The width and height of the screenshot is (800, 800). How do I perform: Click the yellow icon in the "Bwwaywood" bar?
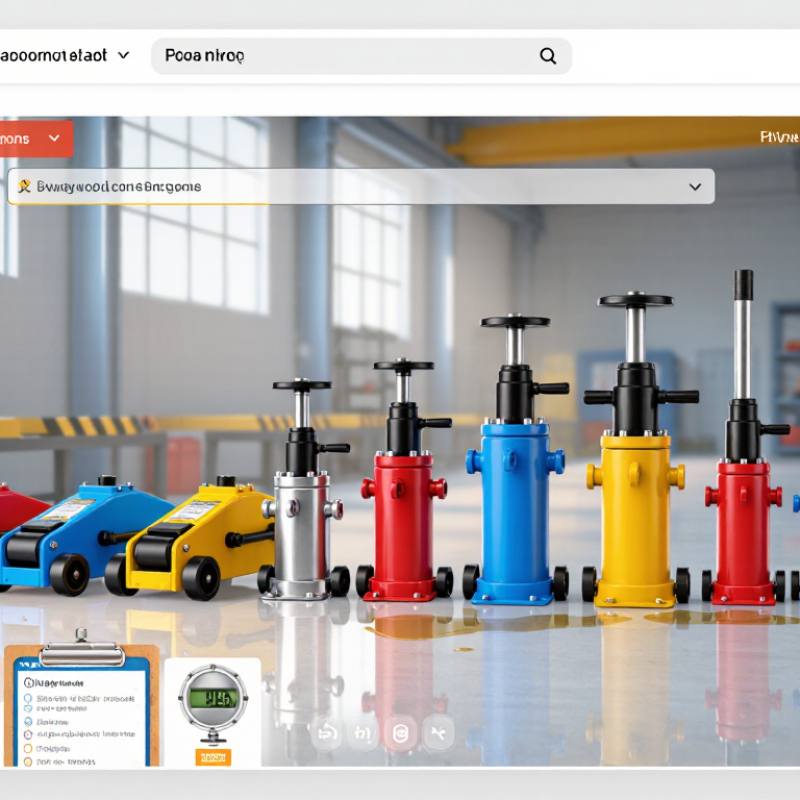pyautogui.click(x=24, y=186)
